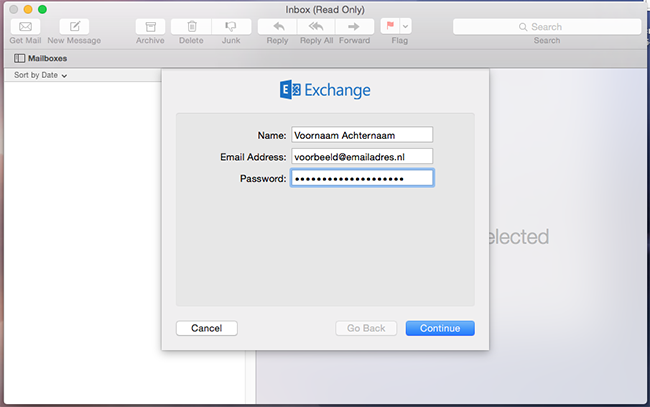Viewport: 650px width, 407px height.
Task: Compose with the New Message icon
Action: tap(75, 27)
